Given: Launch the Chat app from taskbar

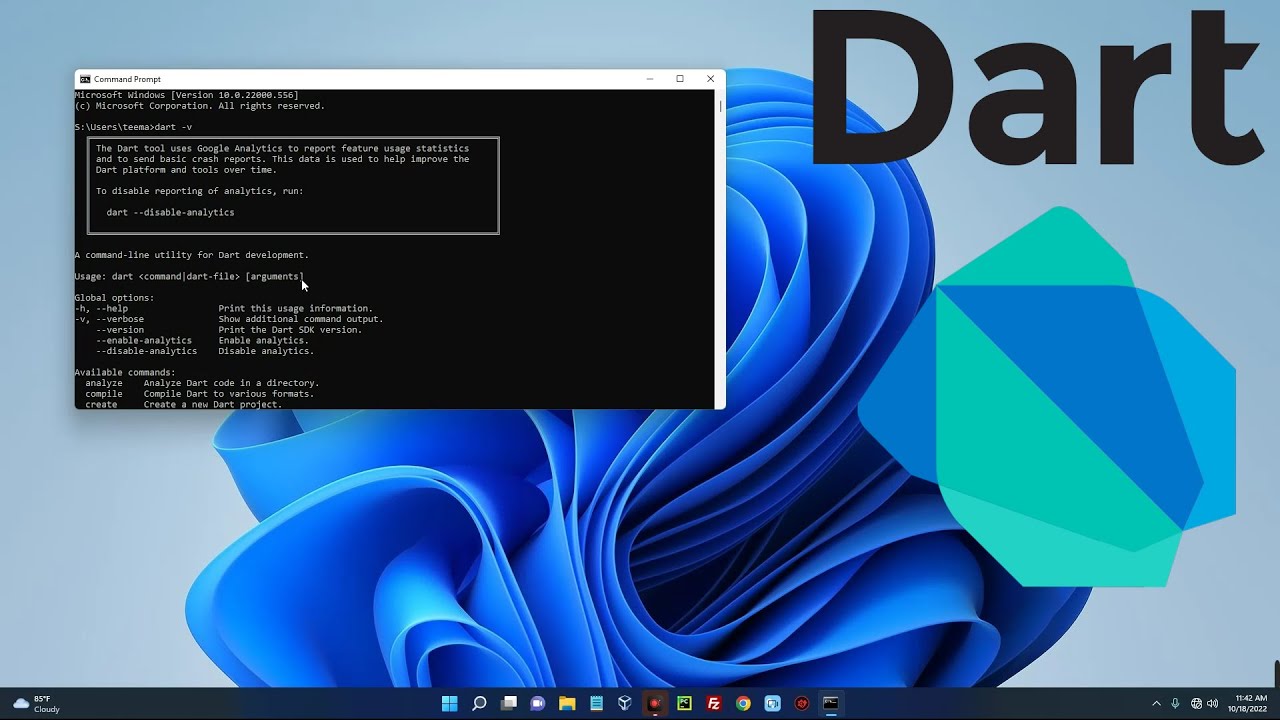Looking at the screenshot, I should pyautogui.click(x=538, y=703).
